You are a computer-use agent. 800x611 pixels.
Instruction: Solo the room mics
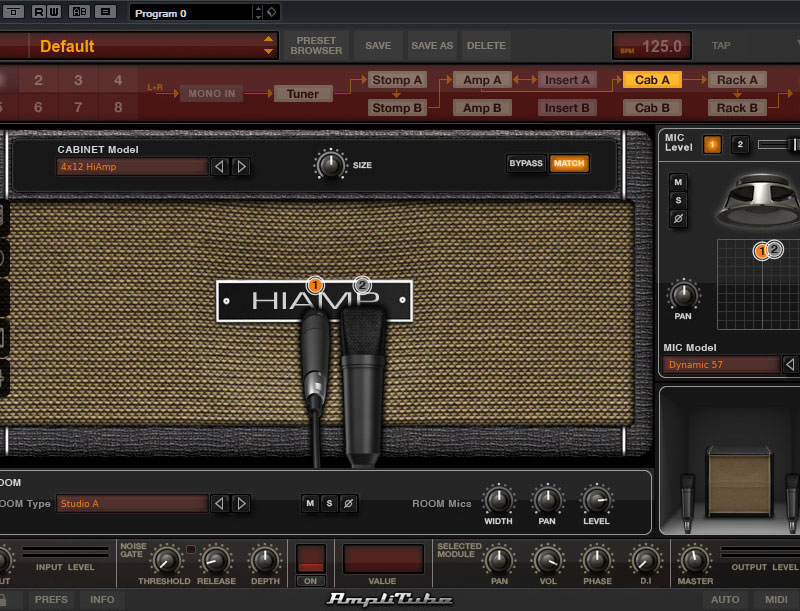point(329,503)
